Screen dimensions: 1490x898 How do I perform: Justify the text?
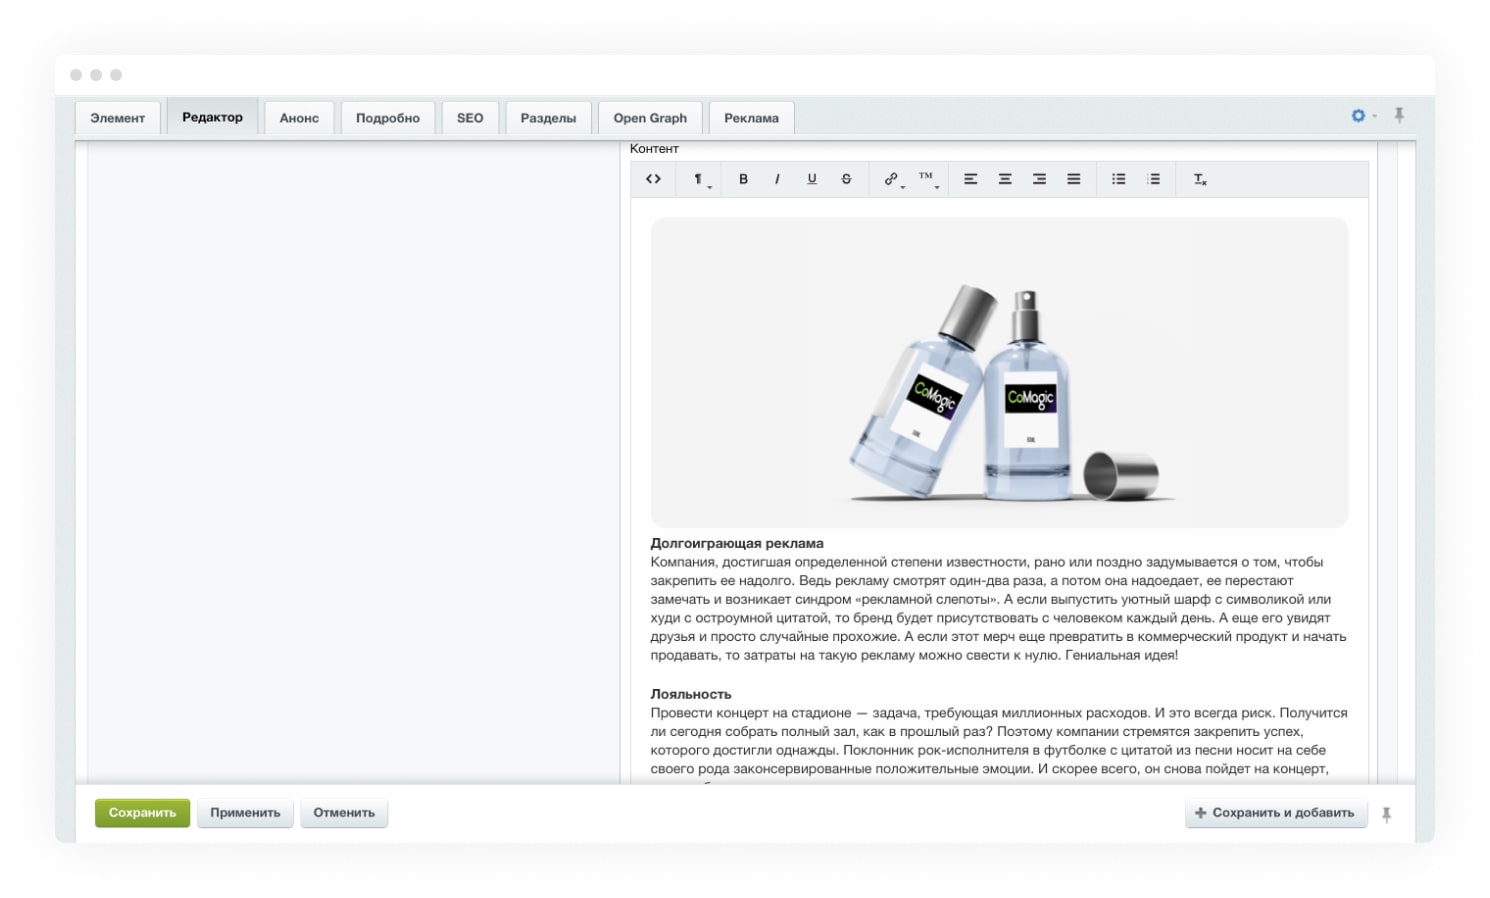click(x=1073, y=179)
